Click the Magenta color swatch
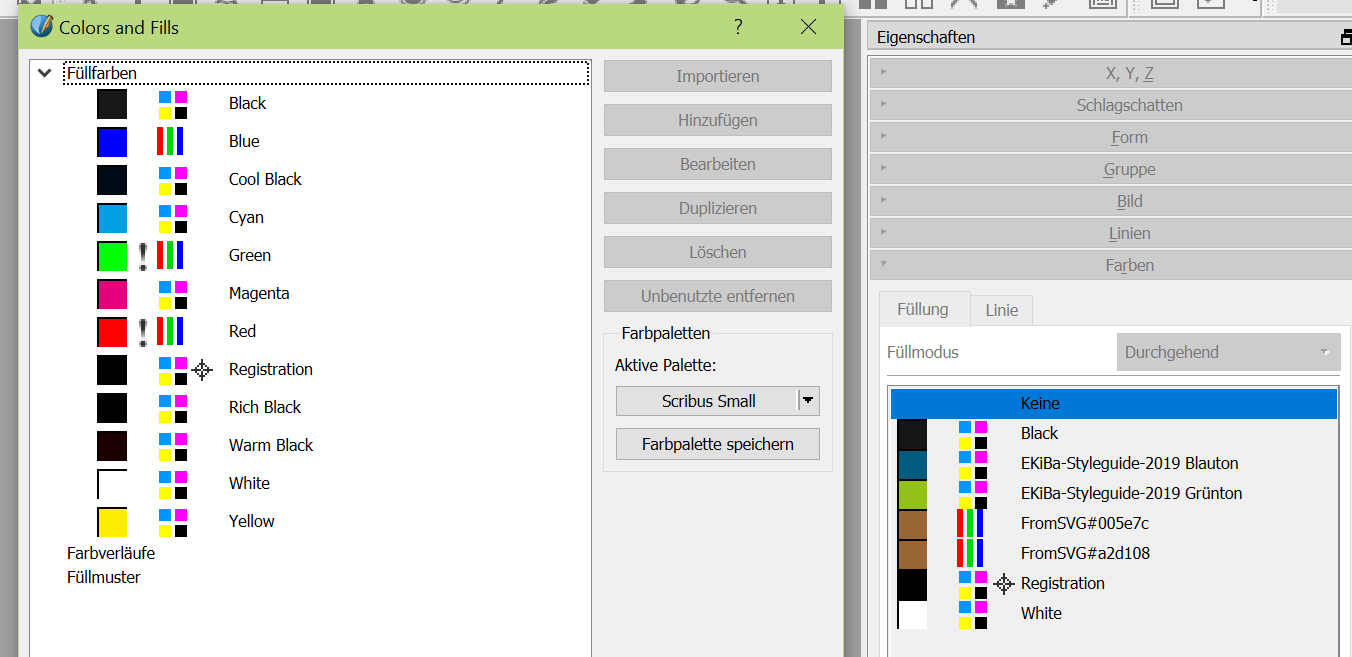The image size is (1352, 657). coord(112,294)
